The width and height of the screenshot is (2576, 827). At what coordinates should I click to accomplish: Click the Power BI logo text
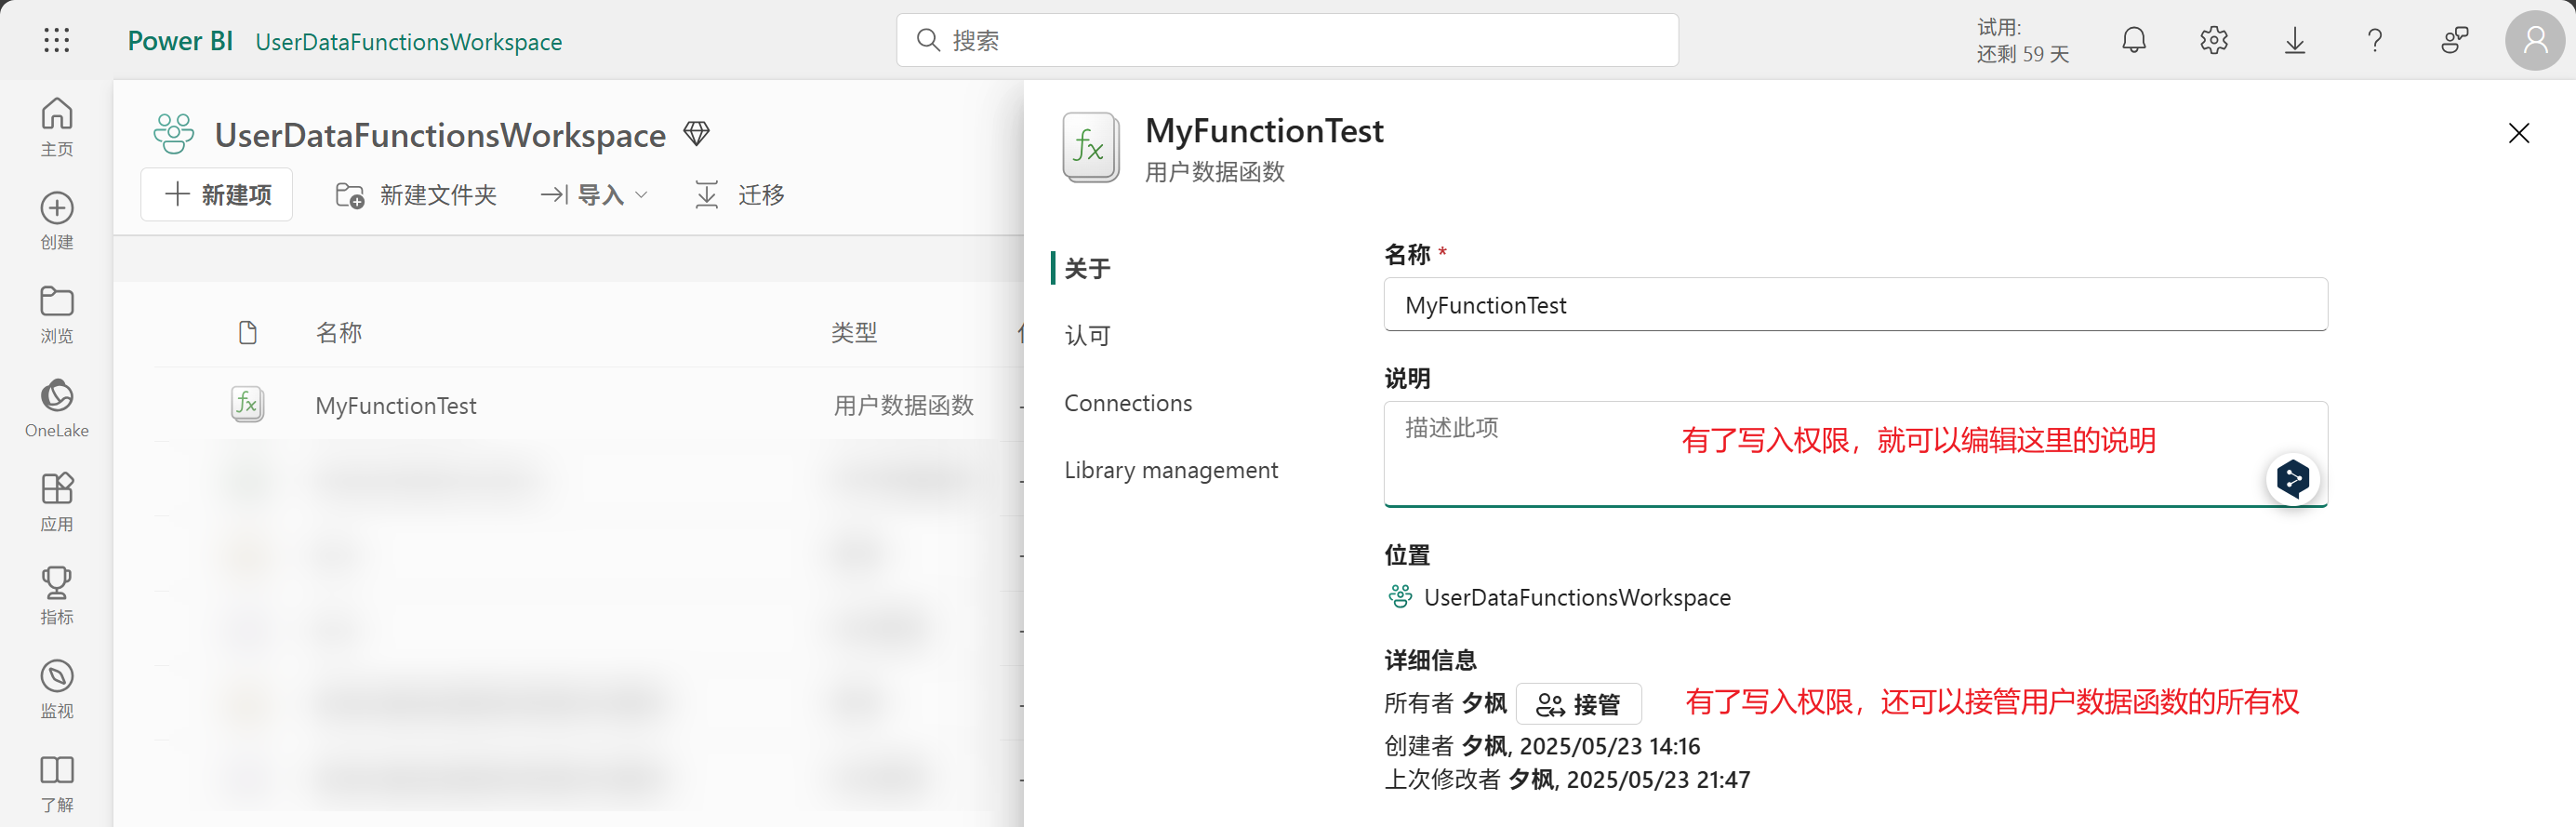coord(180,41)
